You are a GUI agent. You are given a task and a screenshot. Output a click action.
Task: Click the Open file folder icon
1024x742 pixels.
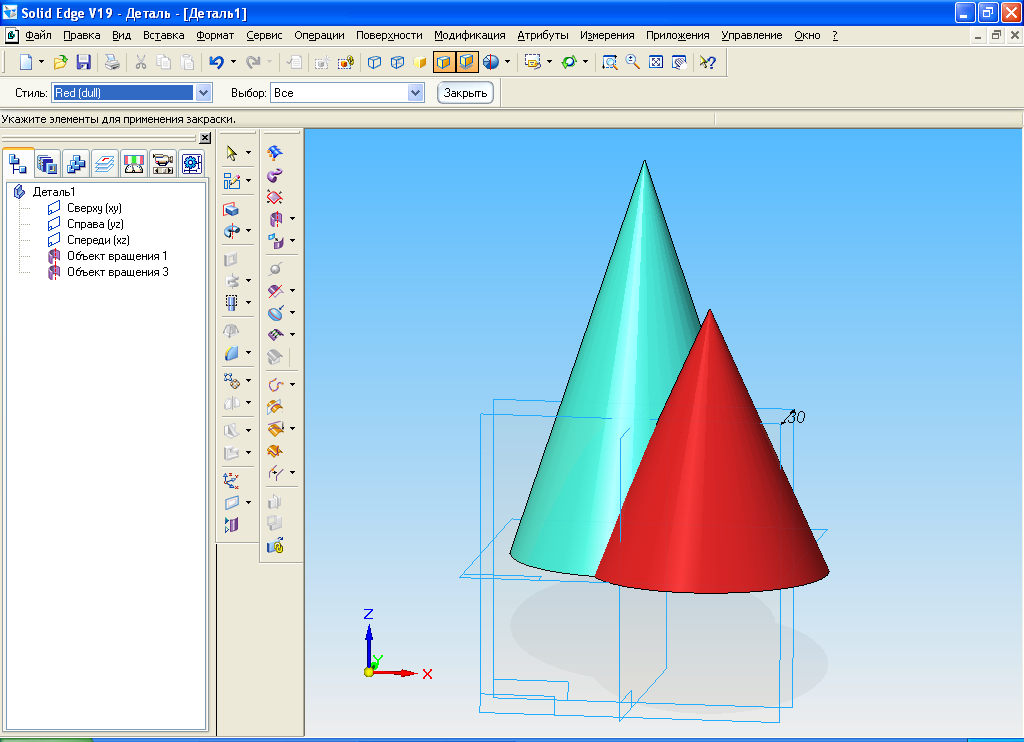(x=61, y=62)
